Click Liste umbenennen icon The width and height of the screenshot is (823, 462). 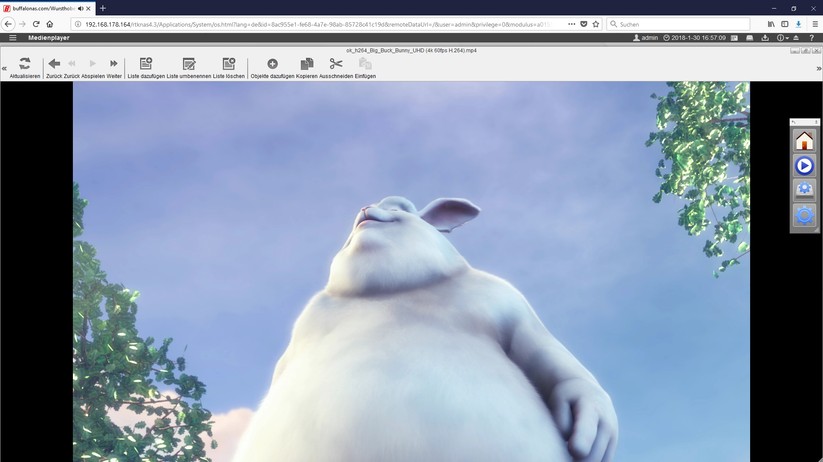tap(189, 64)
